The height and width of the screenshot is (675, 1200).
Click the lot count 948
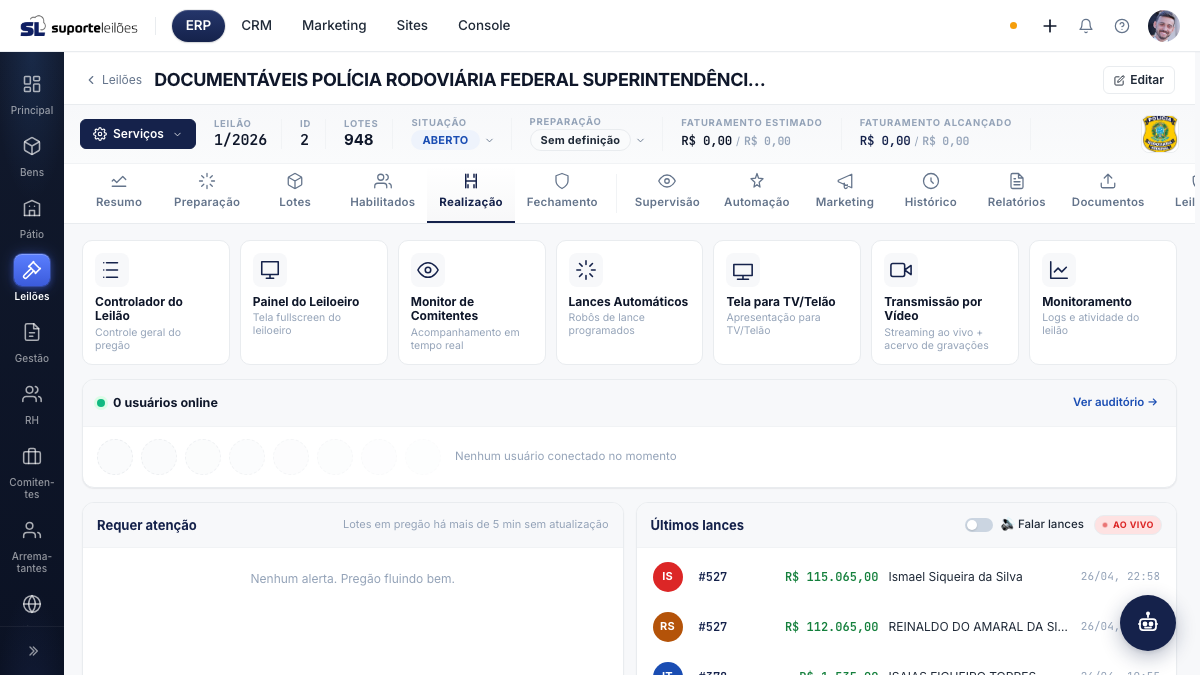(x=358, y=140)
